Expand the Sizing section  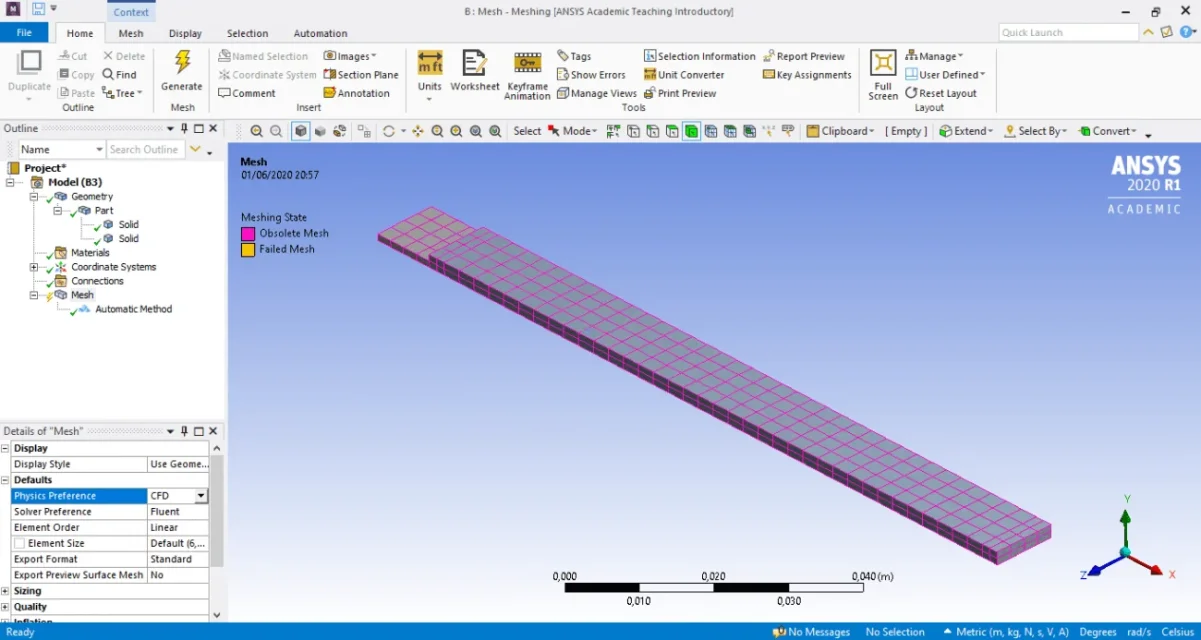coord(5,591)
